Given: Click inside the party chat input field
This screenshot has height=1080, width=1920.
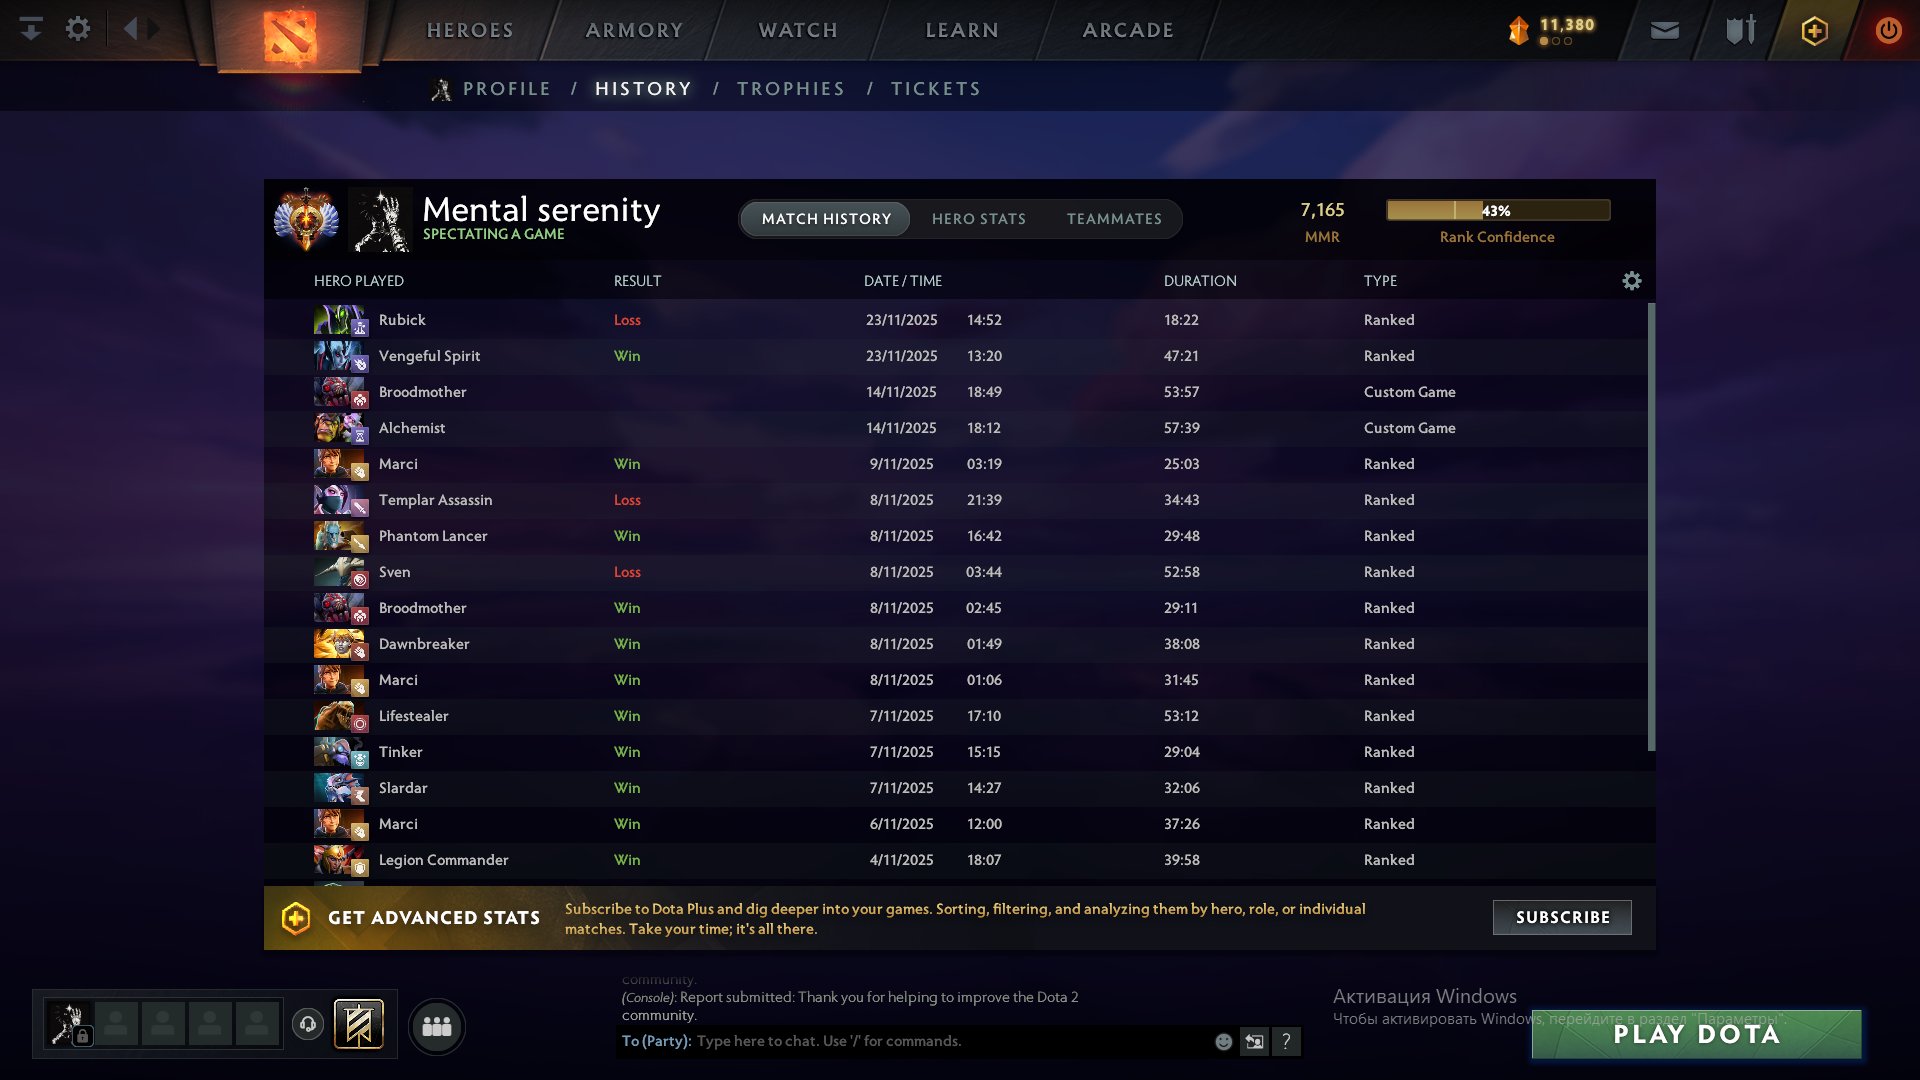Looking at the screenshot, I should pos(950,1041).
